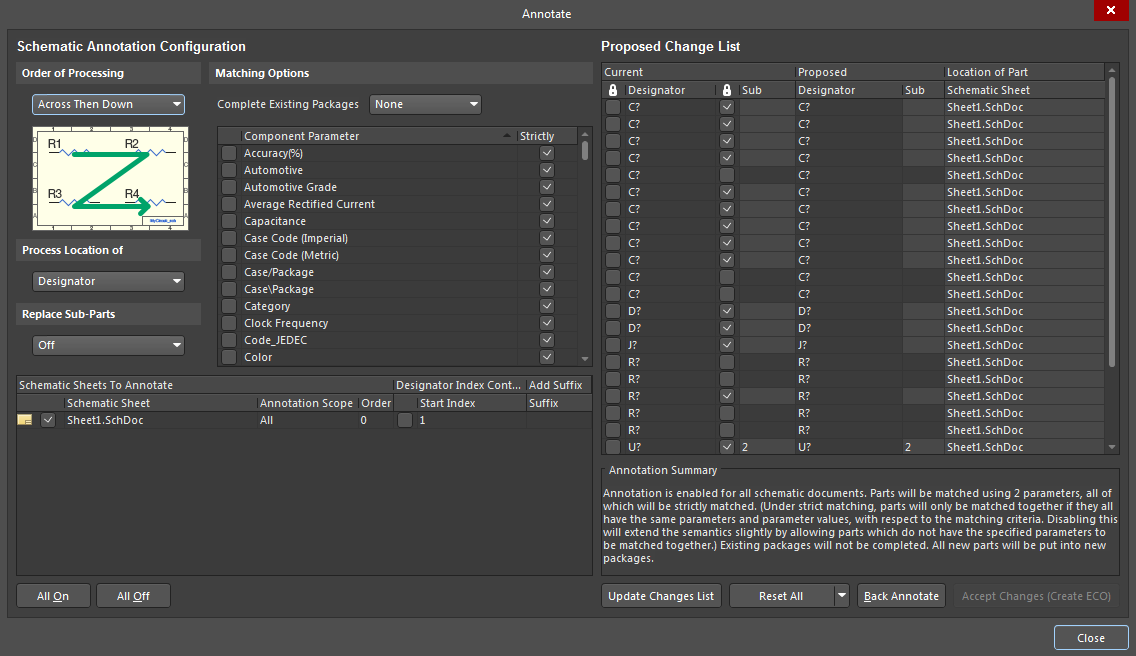Toggle the Strictly checkbox for Clock Frequency
Screen dimensions: 1136x656
tap(546, 322)
